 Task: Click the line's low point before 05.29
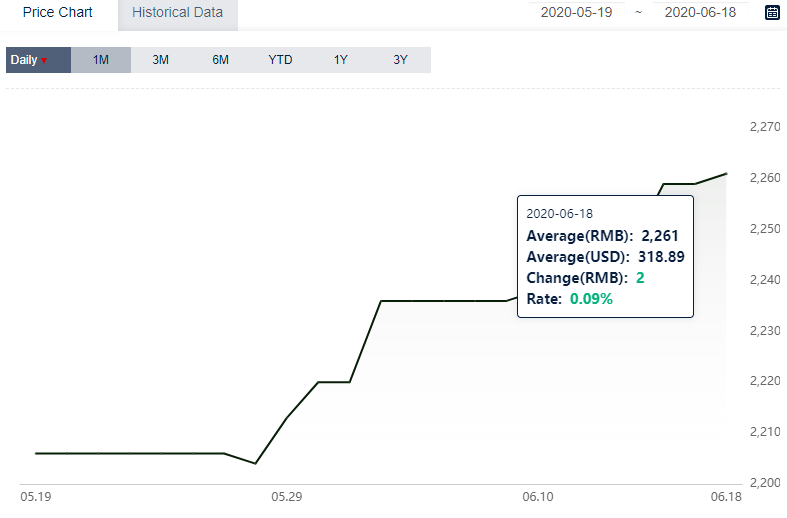pos(255,463)
